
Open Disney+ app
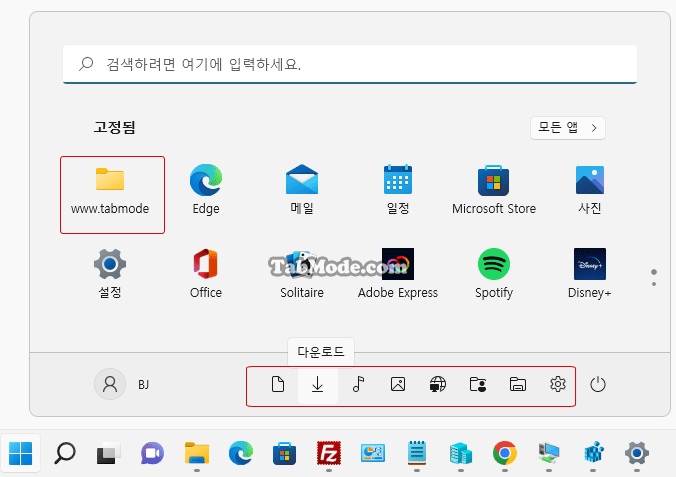click(x=589, y=273)
